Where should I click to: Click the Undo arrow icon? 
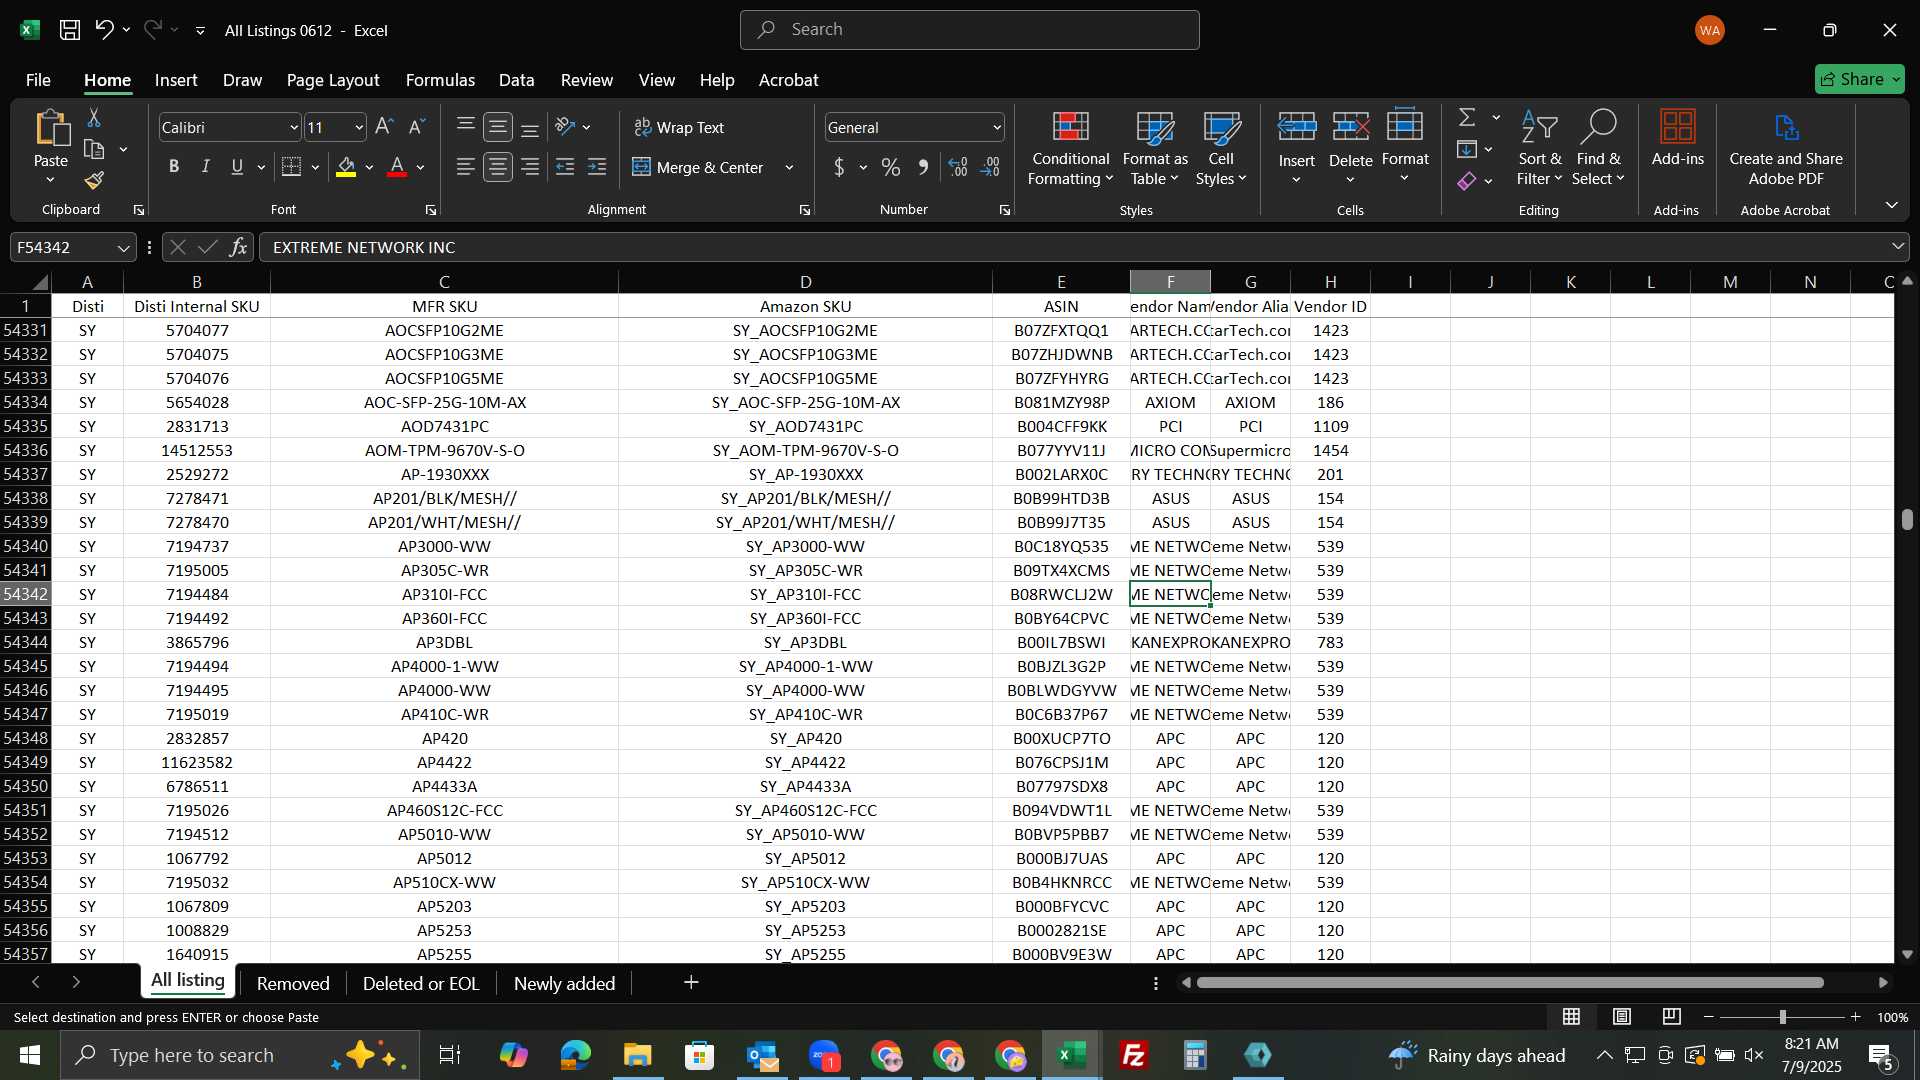tap(104, 30)
